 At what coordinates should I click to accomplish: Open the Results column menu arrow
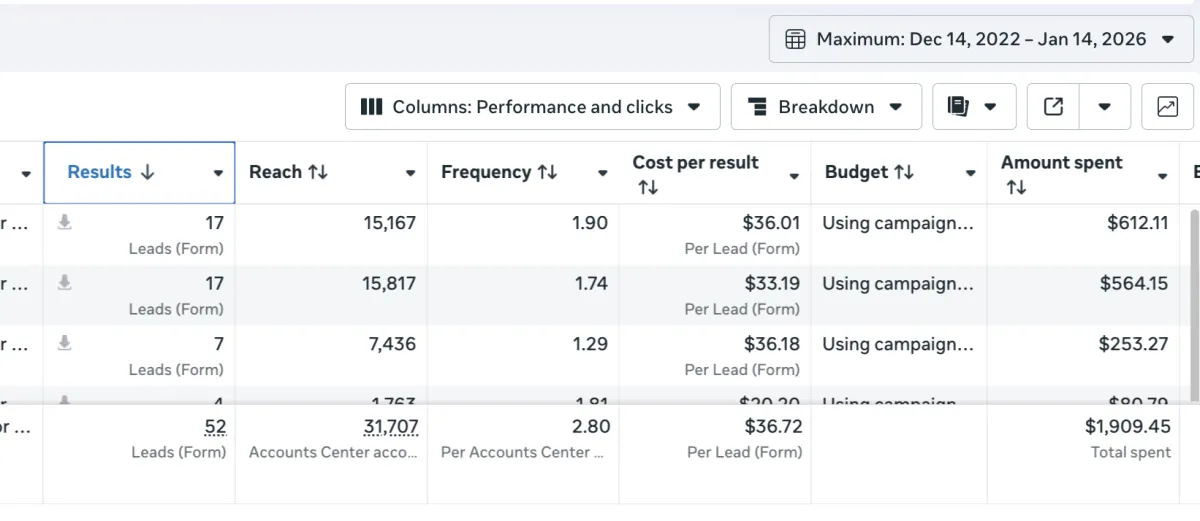218,173
